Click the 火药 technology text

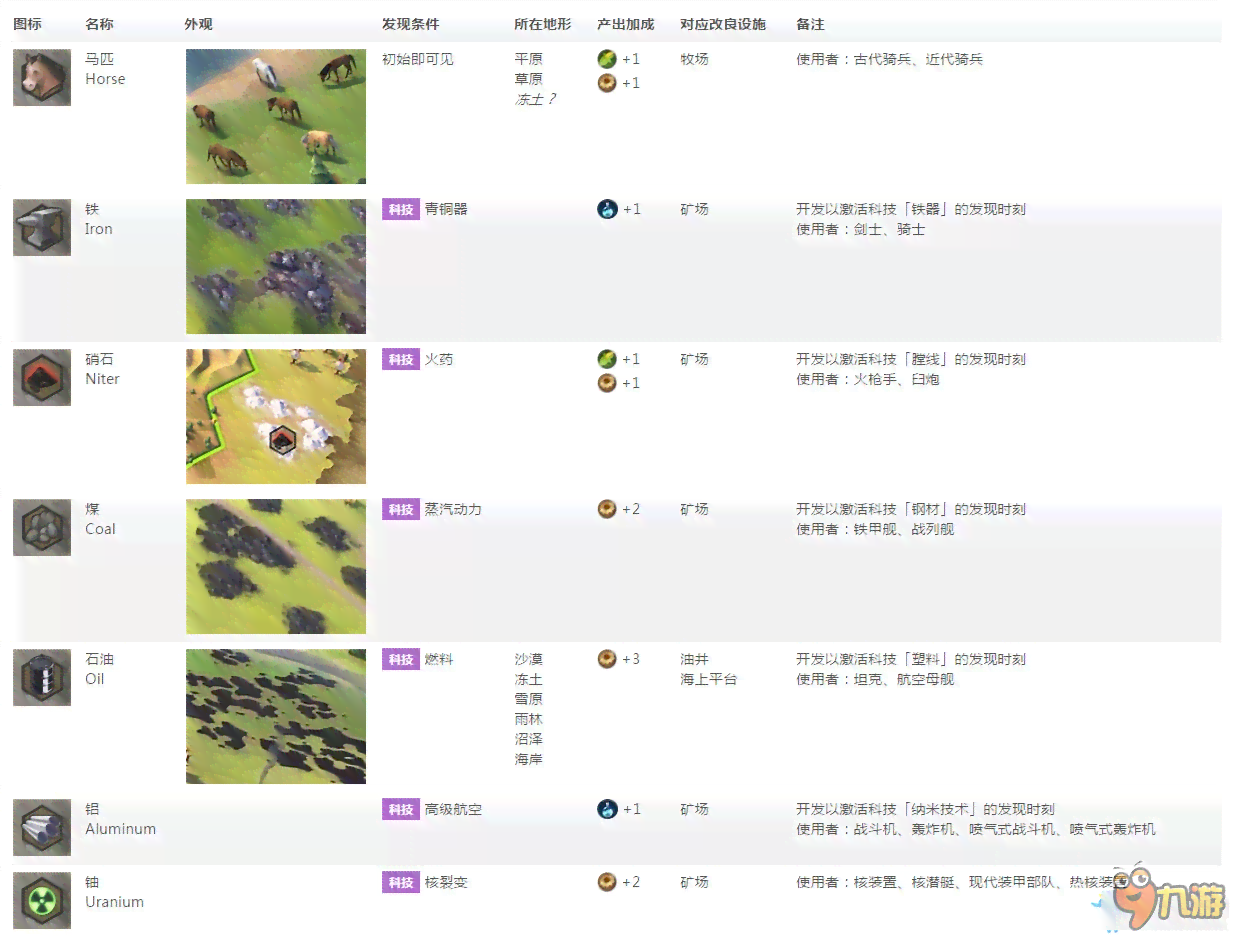point(439,359)
